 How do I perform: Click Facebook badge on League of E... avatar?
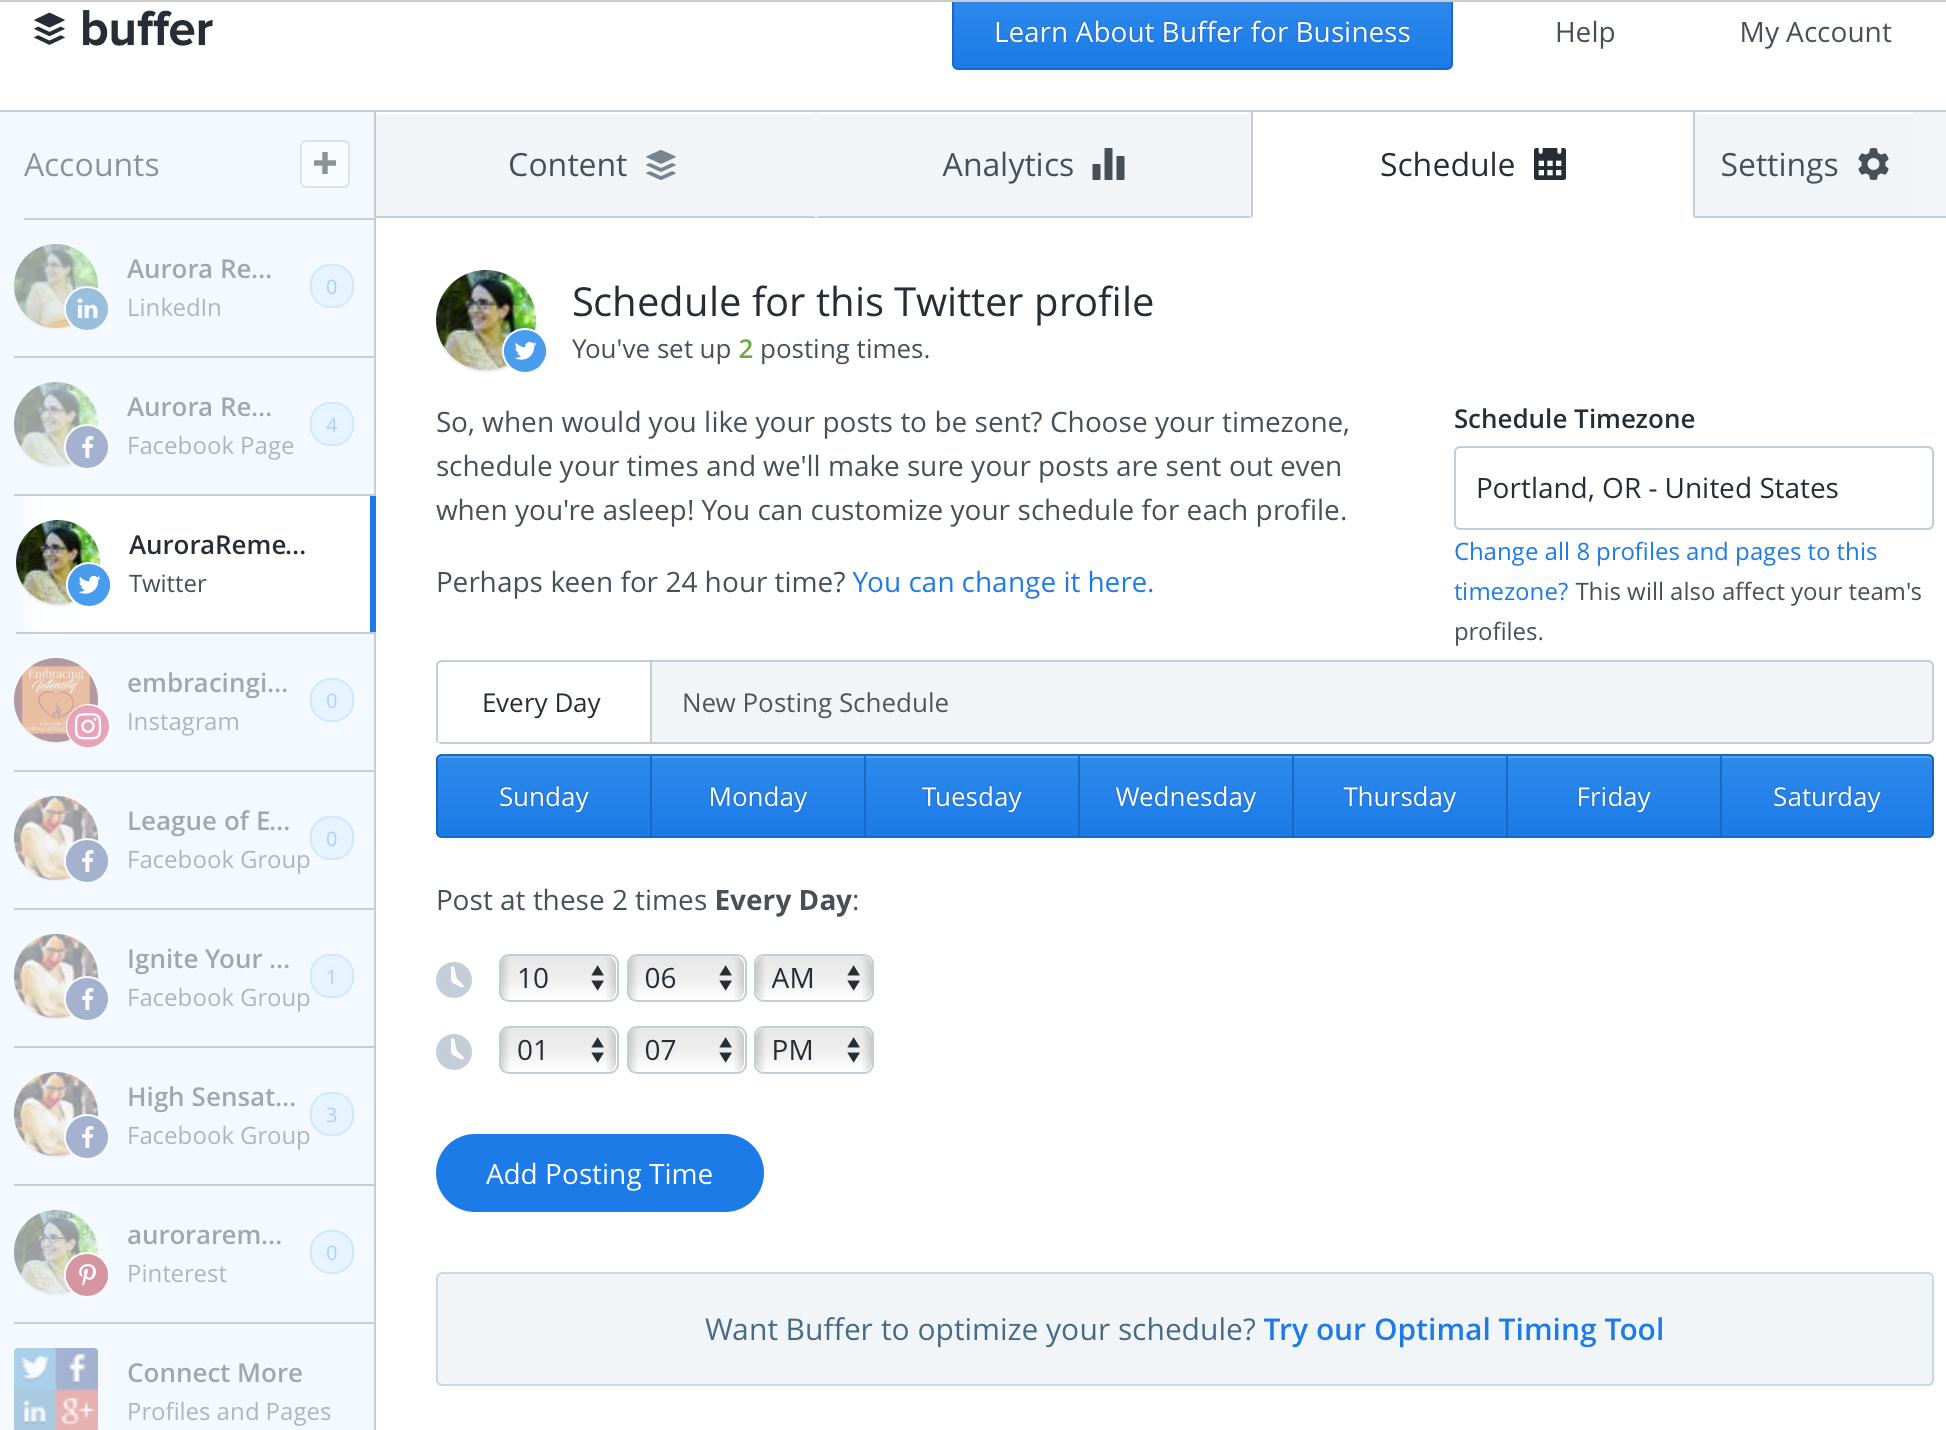(87, 861)
